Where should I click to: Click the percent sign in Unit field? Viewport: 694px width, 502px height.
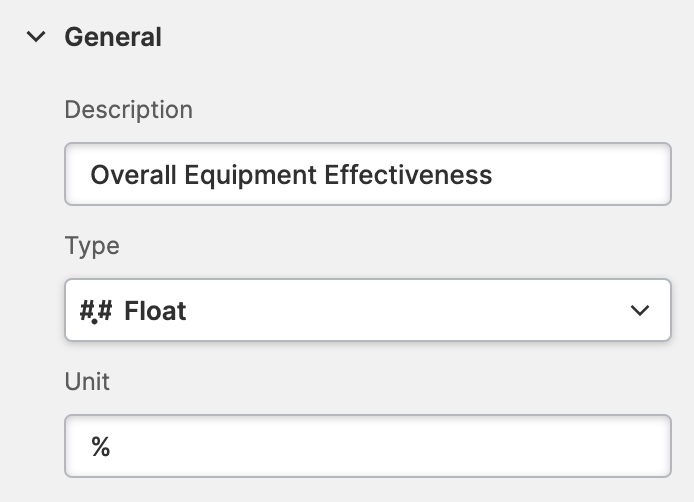pos(100,447)
